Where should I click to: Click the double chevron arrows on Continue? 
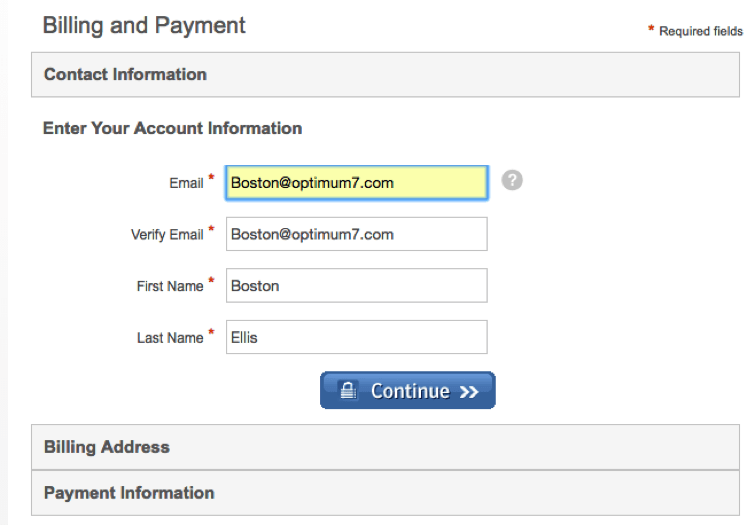coord(469,392)
